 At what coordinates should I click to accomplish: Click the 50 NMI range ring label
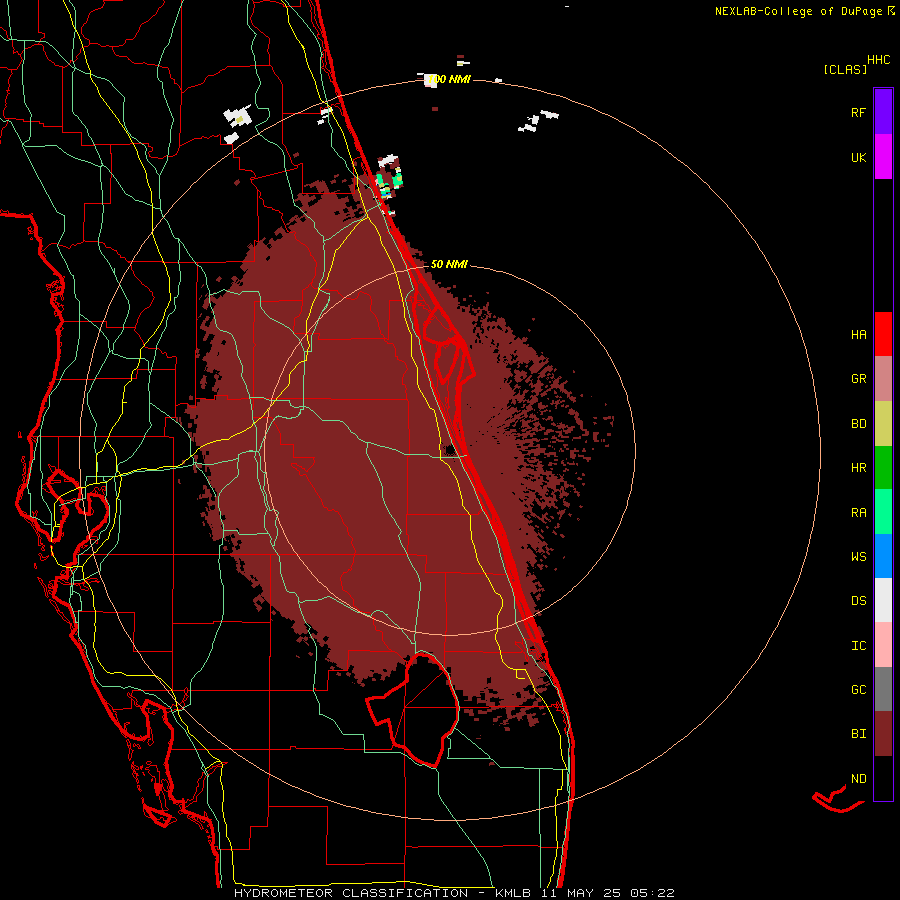(449, 264)
